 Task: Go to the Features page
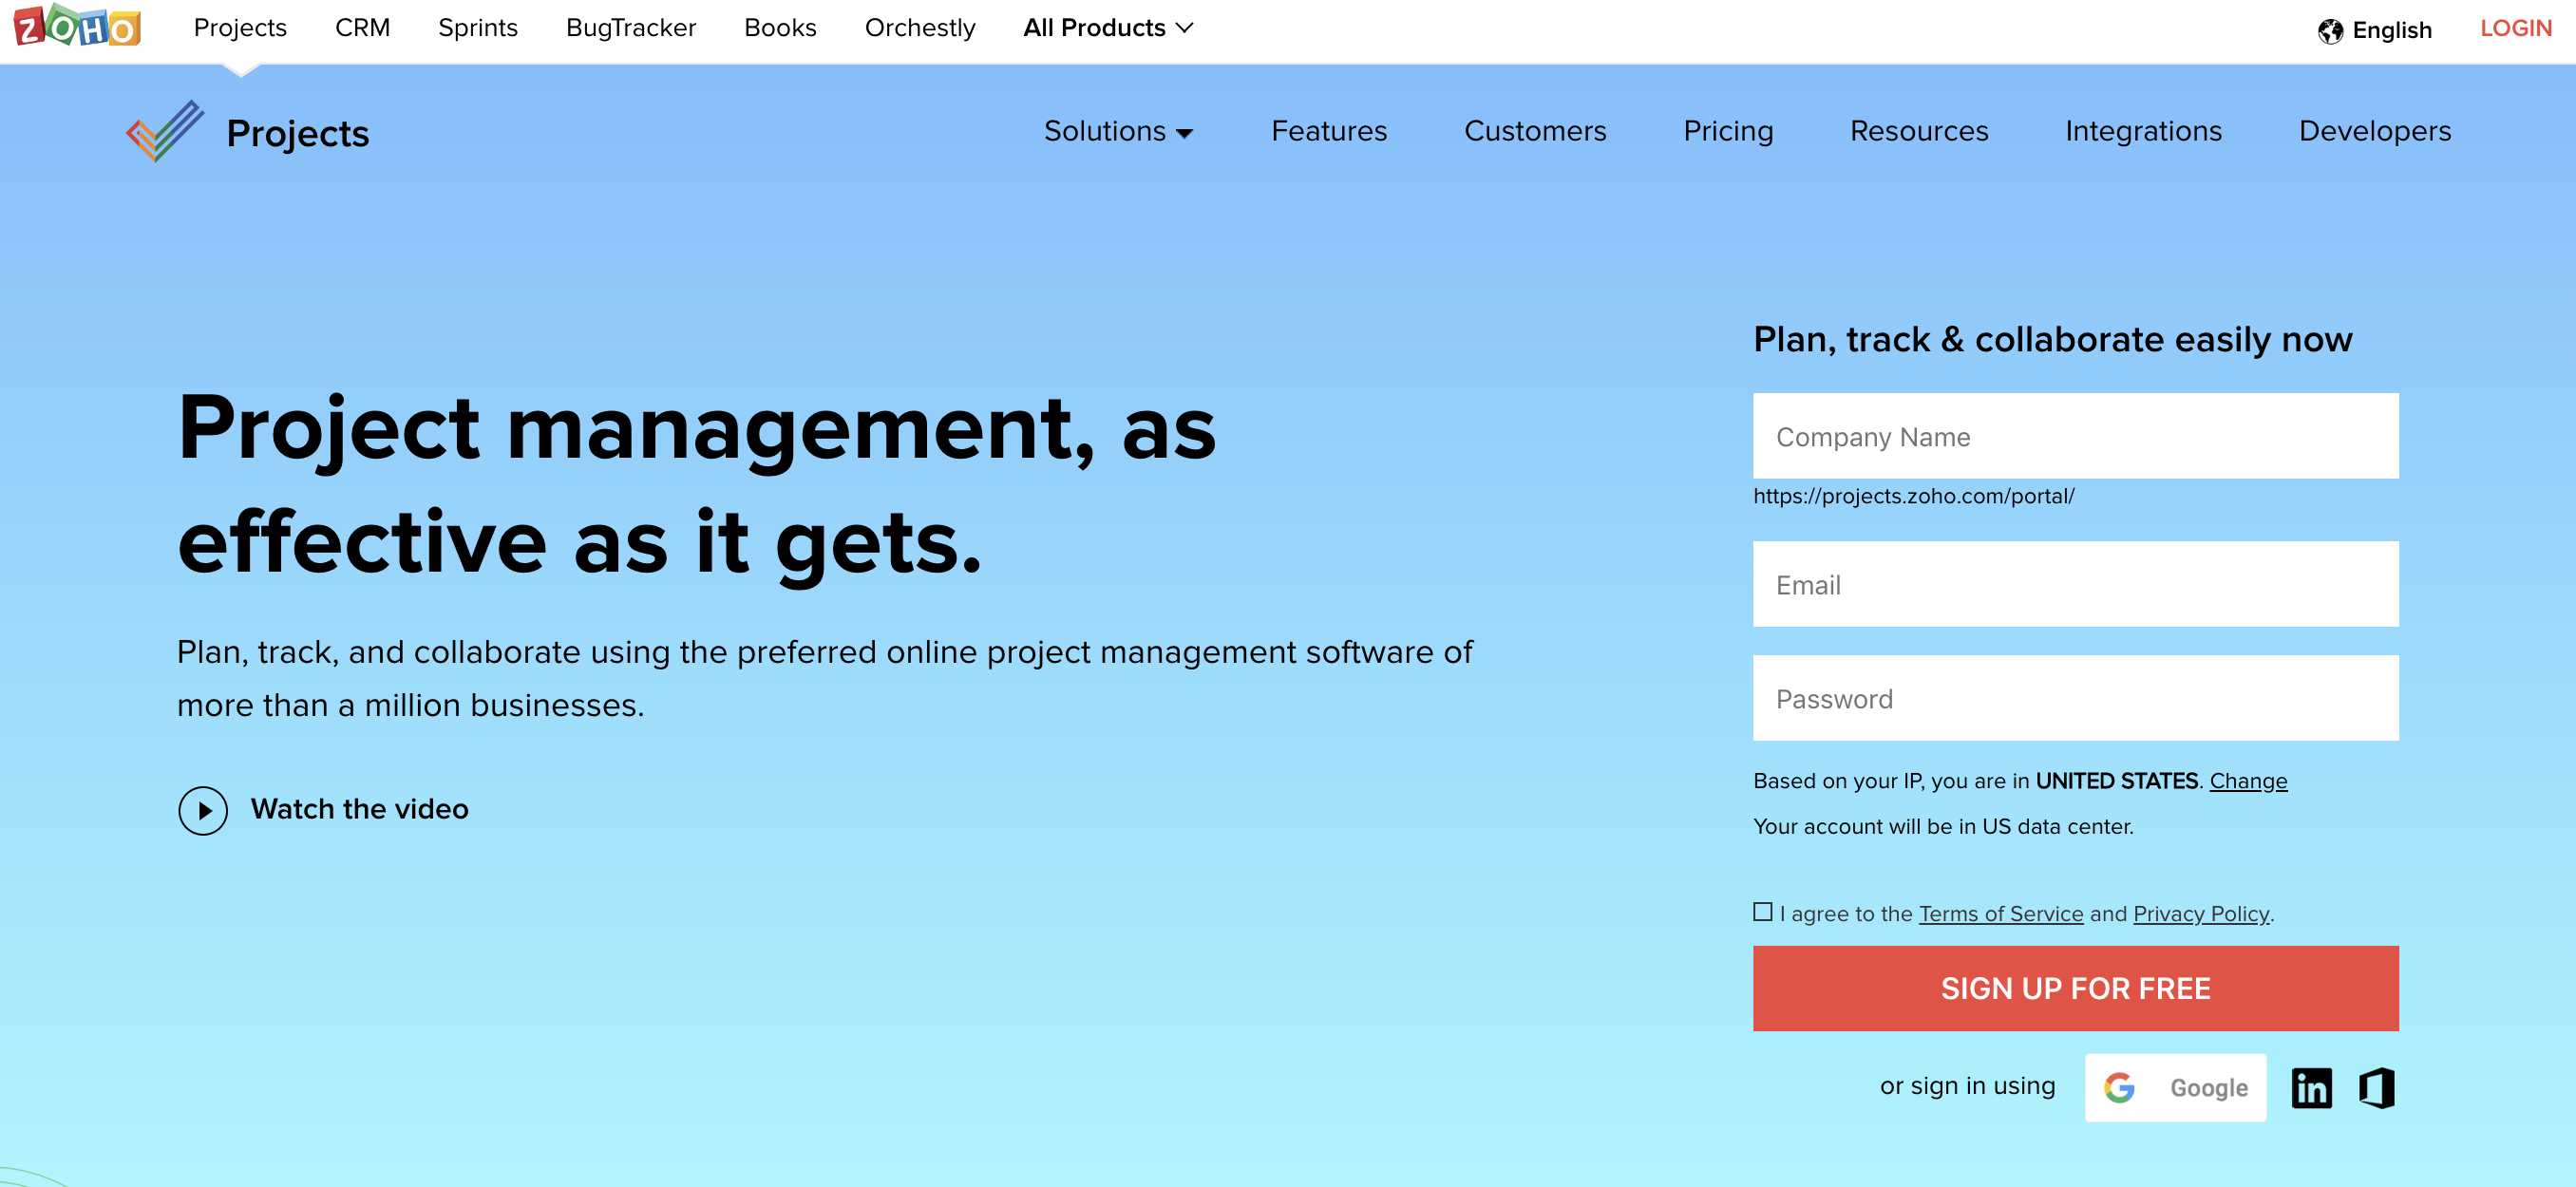point(1329,131)
